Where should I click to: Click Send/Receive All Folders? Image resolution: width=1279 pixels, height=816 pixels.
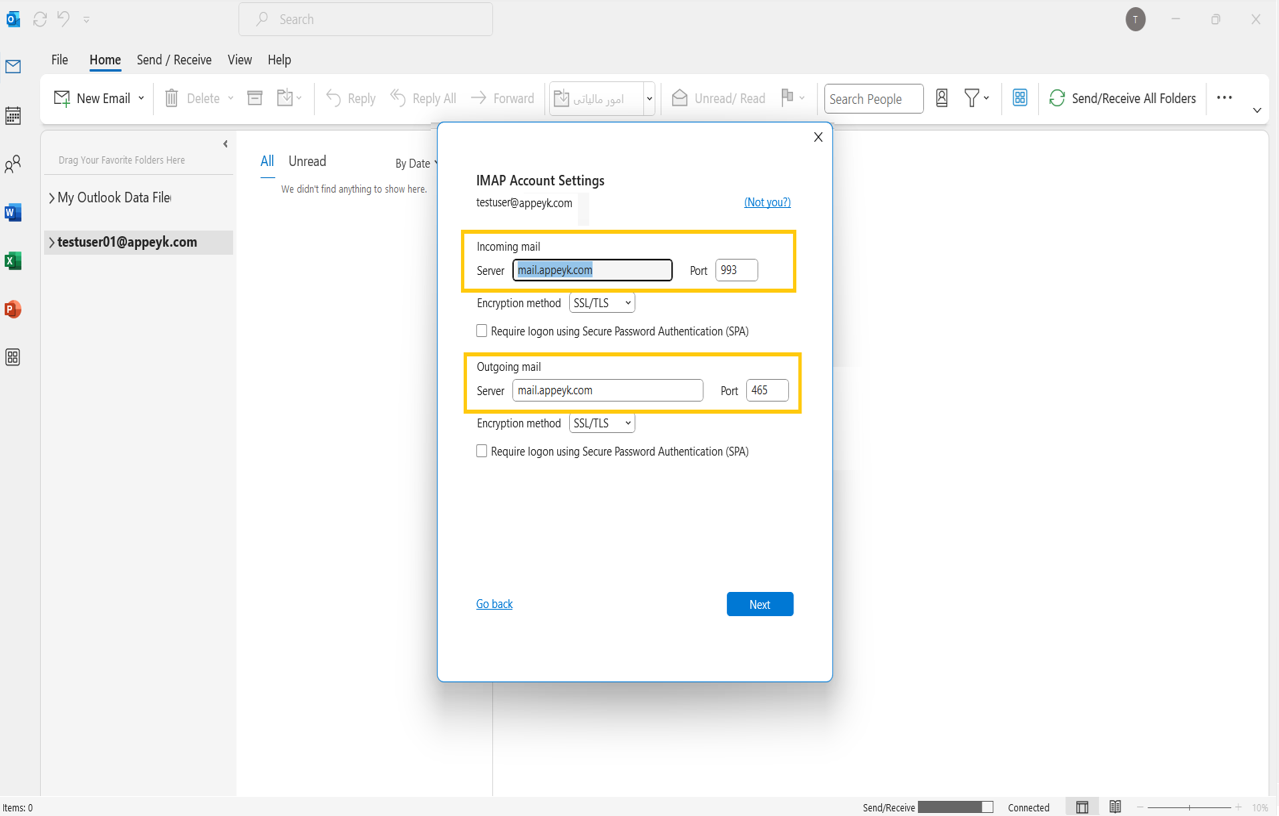point(1122,98)
